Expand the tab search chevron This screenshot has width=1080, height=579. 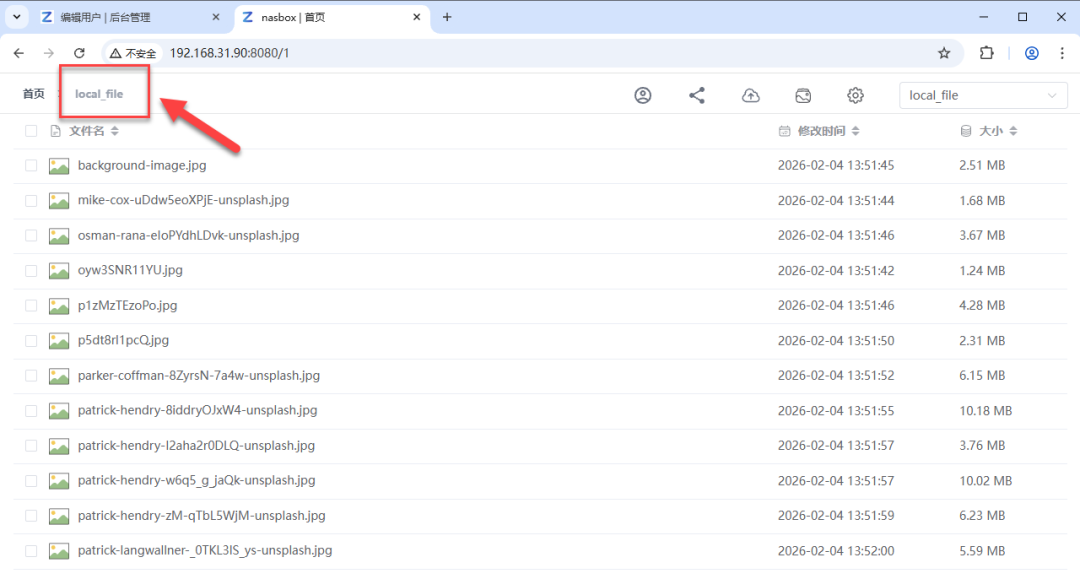[17, 17]
